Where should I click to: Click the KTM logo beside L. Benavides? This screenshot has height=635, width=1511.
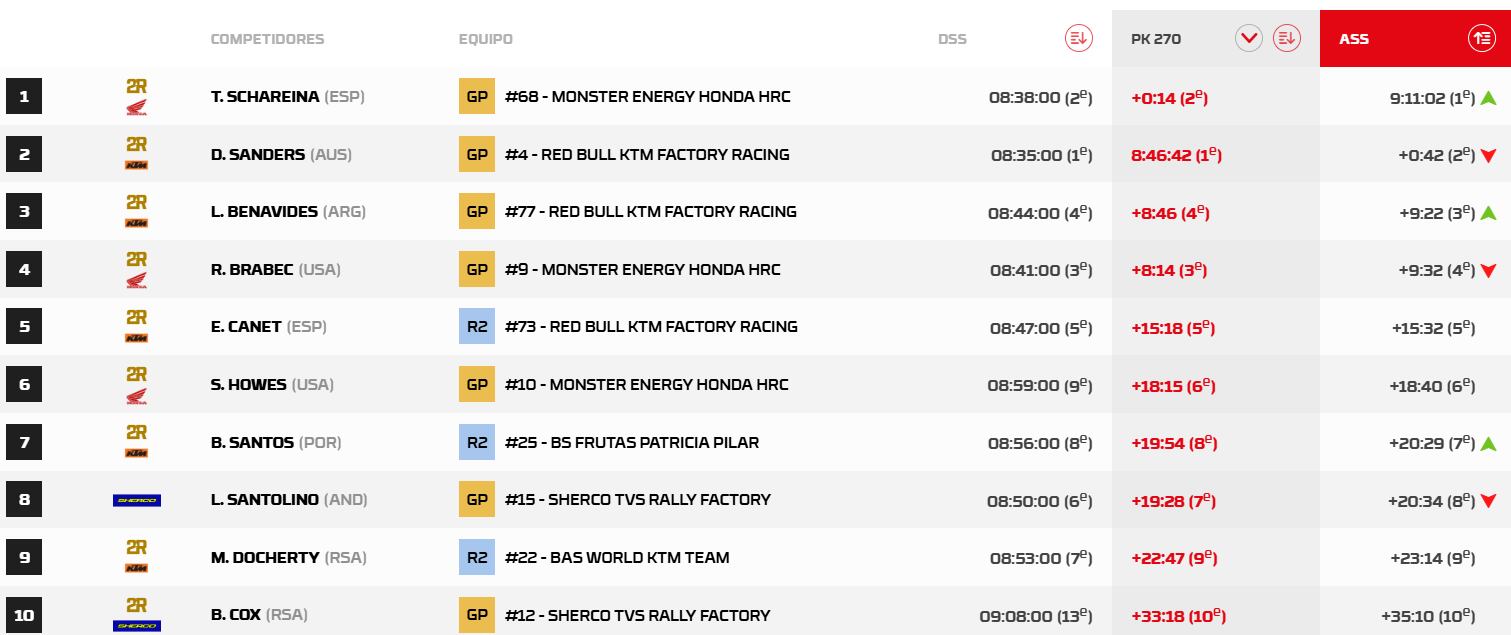137,222
